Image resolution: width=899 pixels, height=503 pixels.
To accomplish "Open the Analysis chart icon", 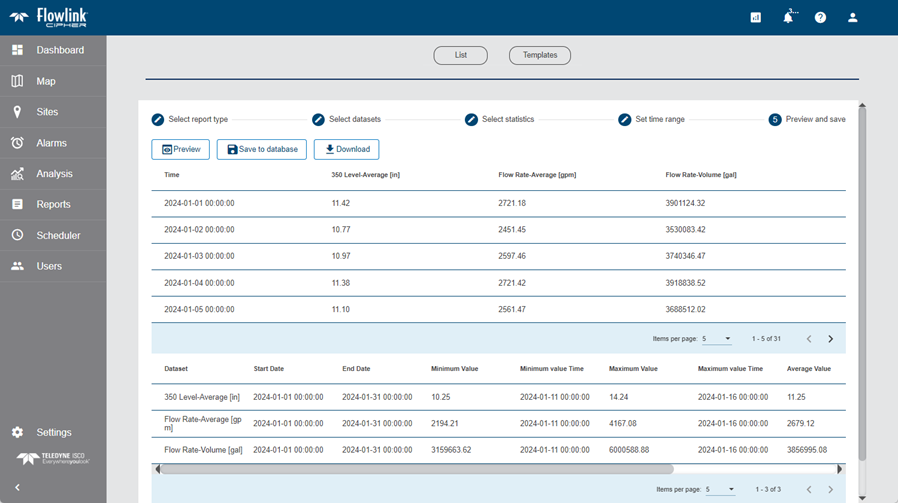I will click(17, 174).
